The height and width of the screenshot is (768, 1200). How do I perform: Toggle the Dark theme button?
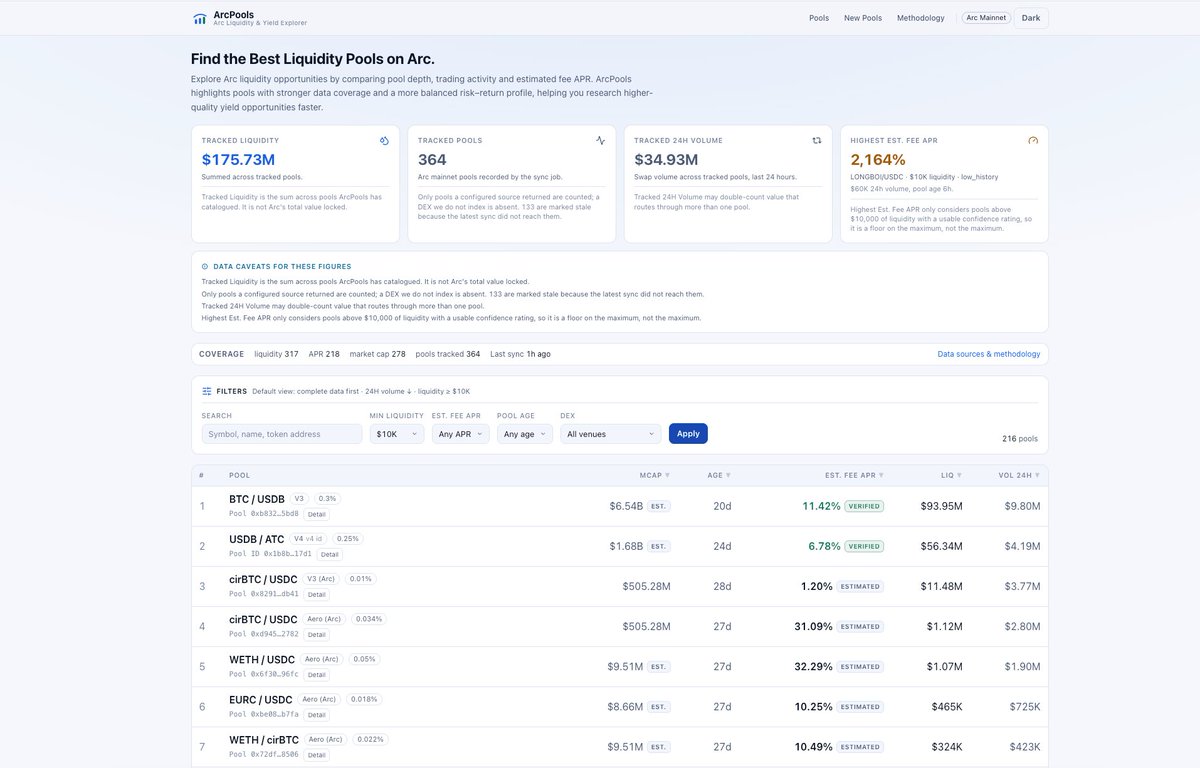pos(1031,18)
